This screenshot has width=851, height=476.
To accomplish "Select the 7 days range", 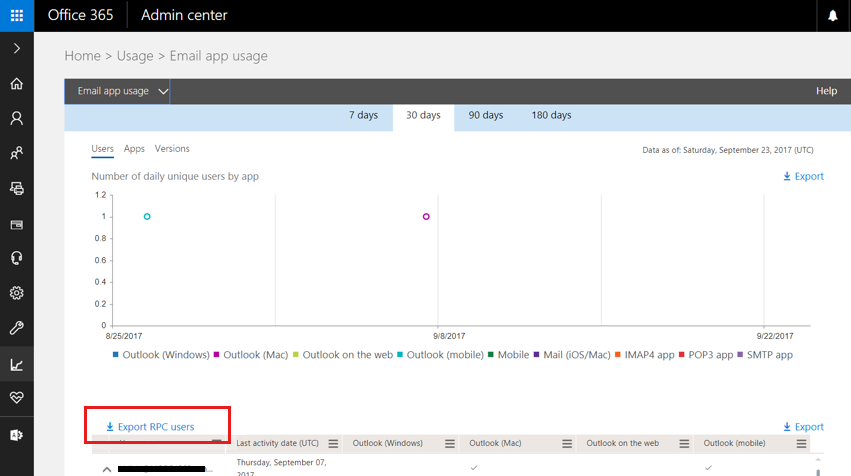I will pyautogui.click(x=363, y=115).
